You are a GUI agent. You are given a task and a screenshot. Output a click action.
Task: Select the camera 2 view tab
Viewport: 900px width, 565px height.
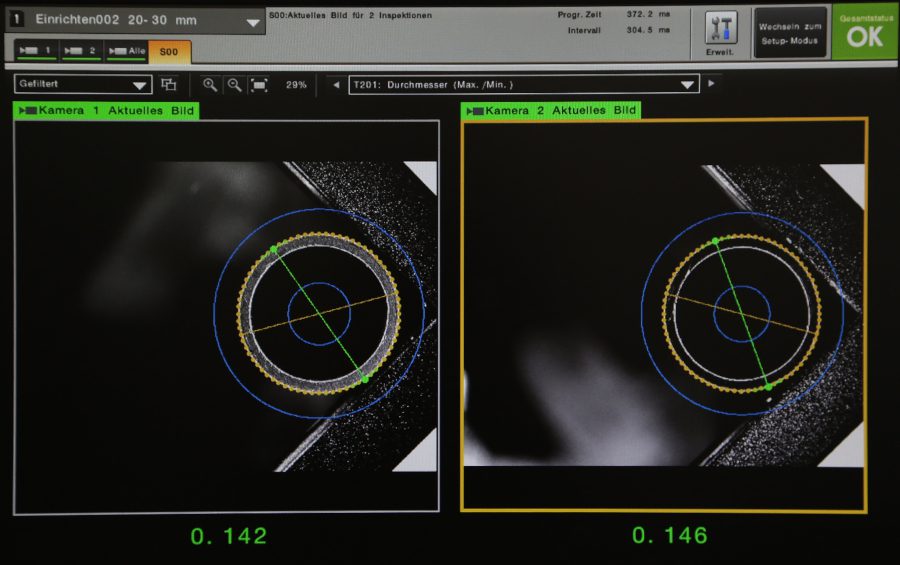(81, 51)
